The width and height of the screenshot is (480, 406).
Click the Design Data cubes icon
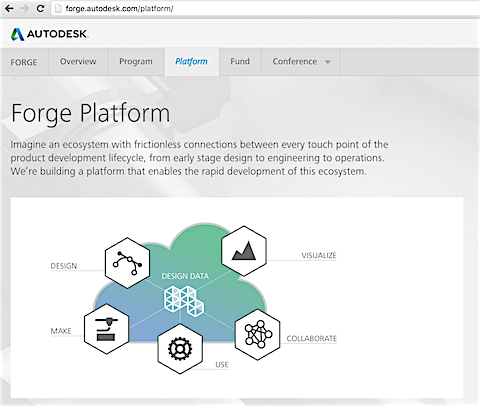(x=184, y=300)
